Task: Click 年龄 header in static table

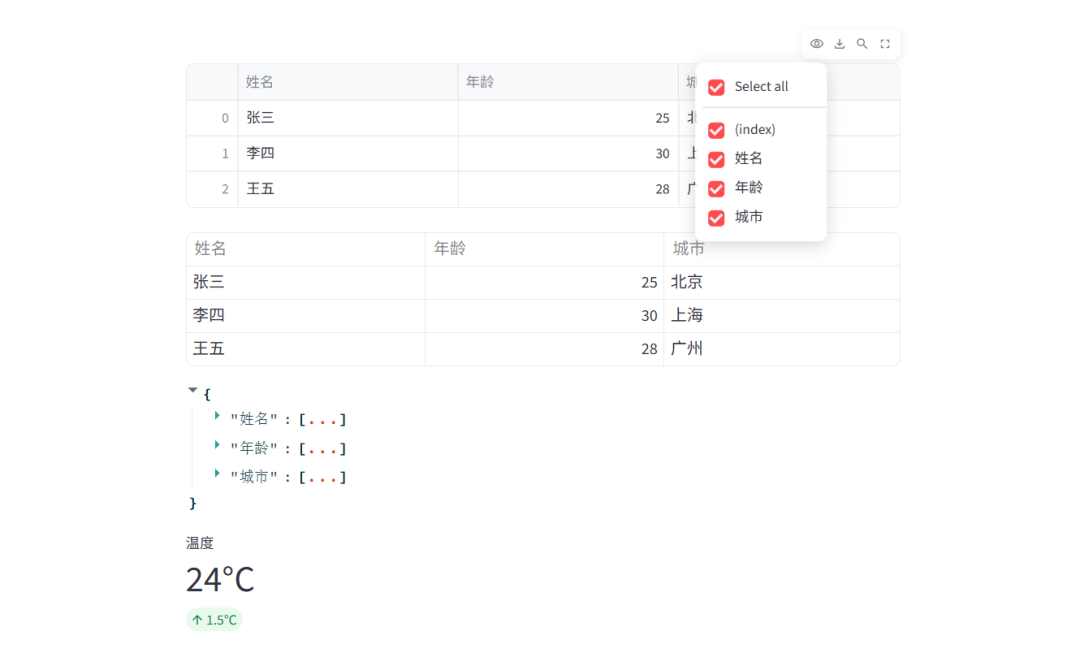Action: point(544,249)
